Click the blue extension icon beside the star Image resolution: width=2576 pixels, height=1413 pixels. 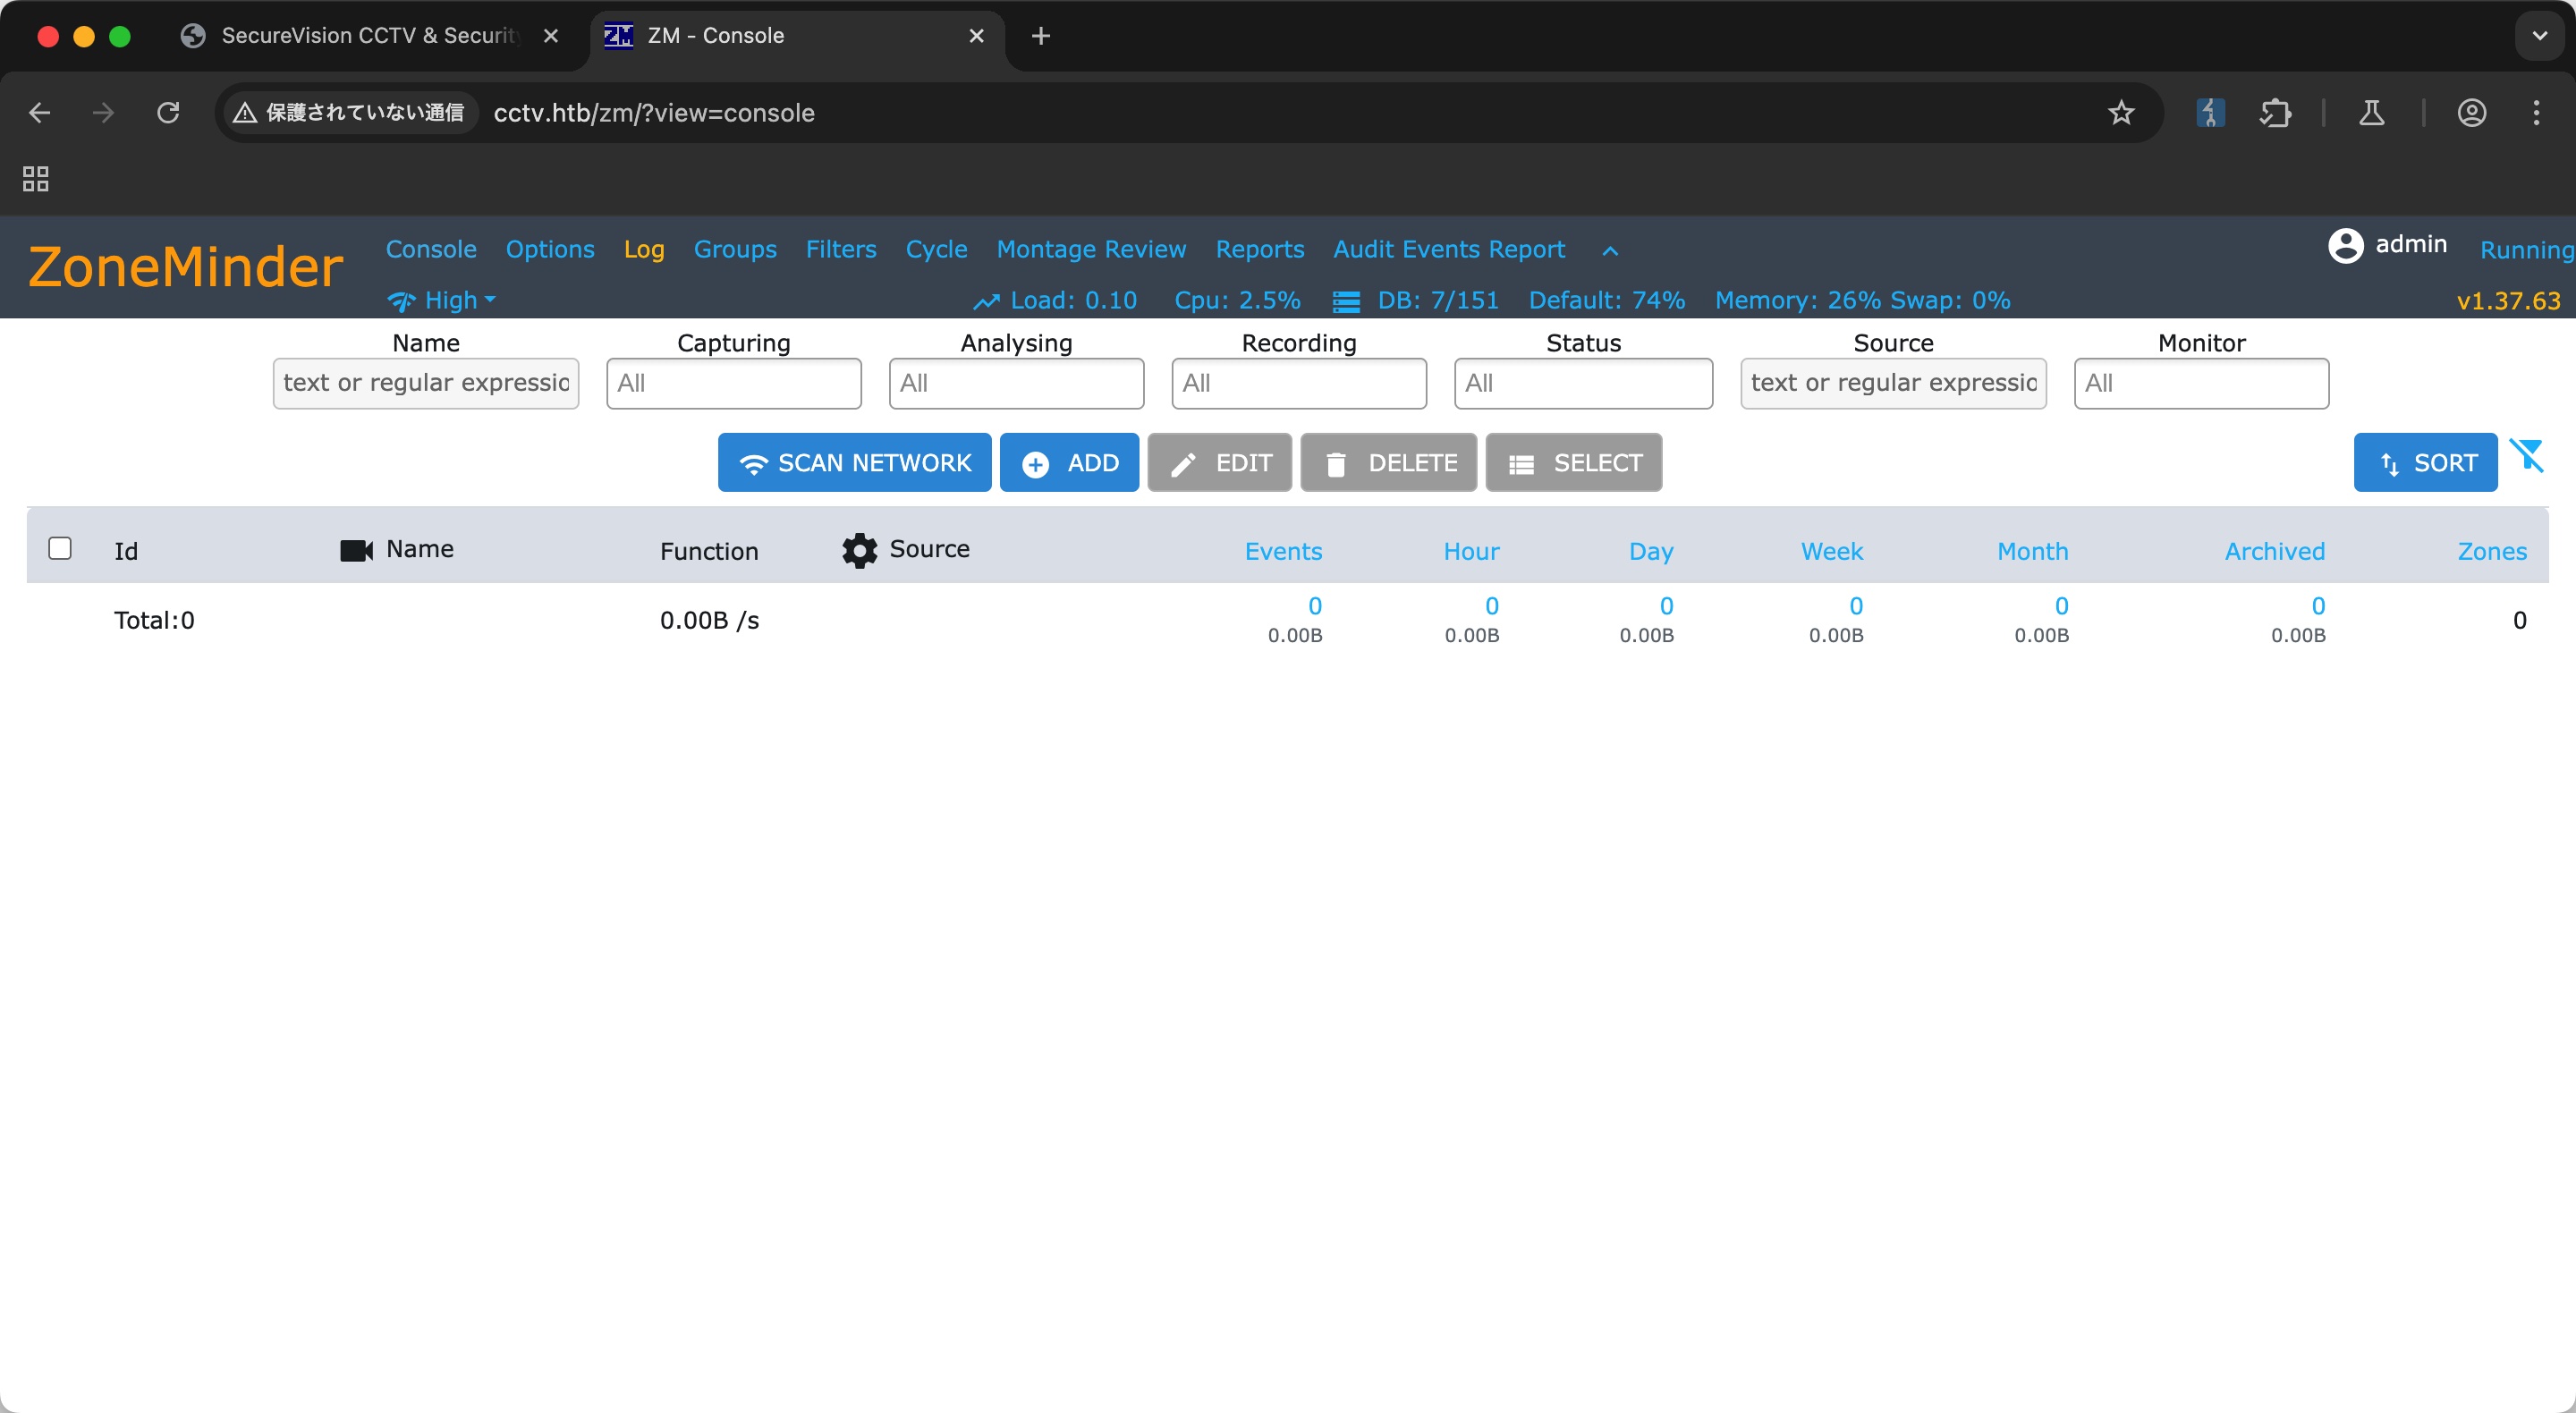point(2210,113)
